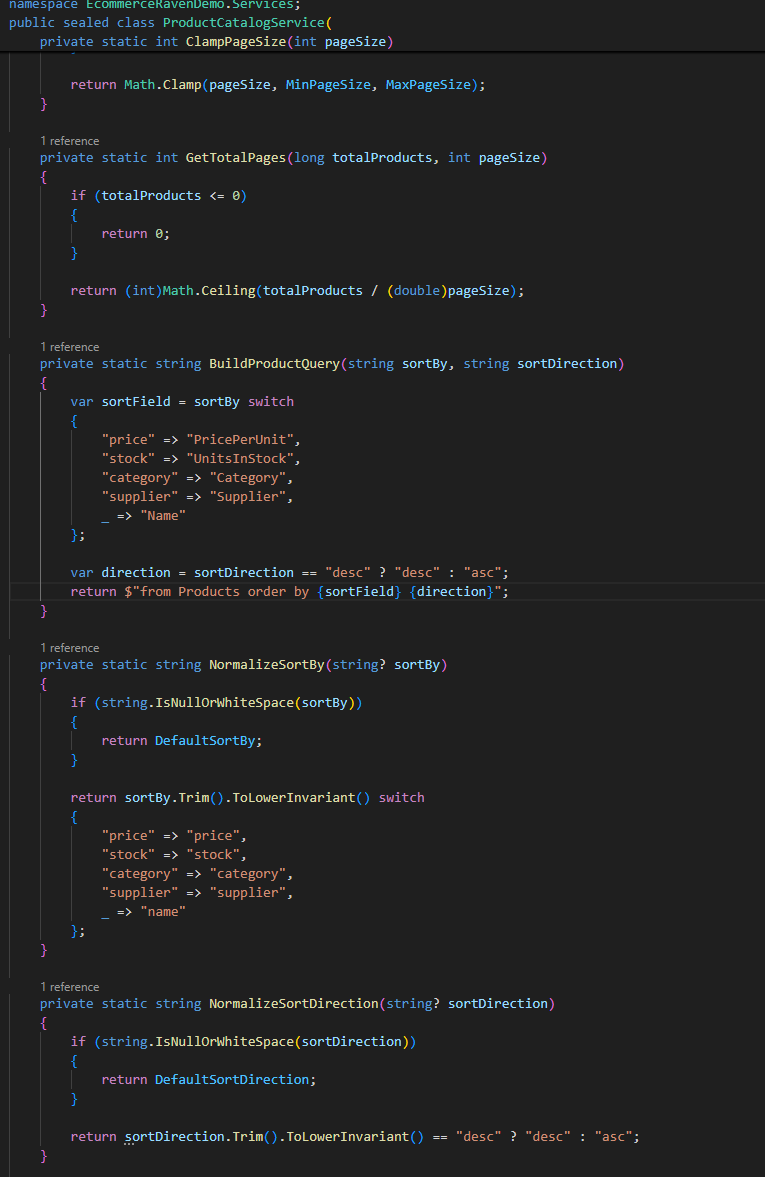The height and width of the screenshot is (1177, 765).
Task: Select the ClampPageSize sticky scroll header line
Action: [216, 42]
